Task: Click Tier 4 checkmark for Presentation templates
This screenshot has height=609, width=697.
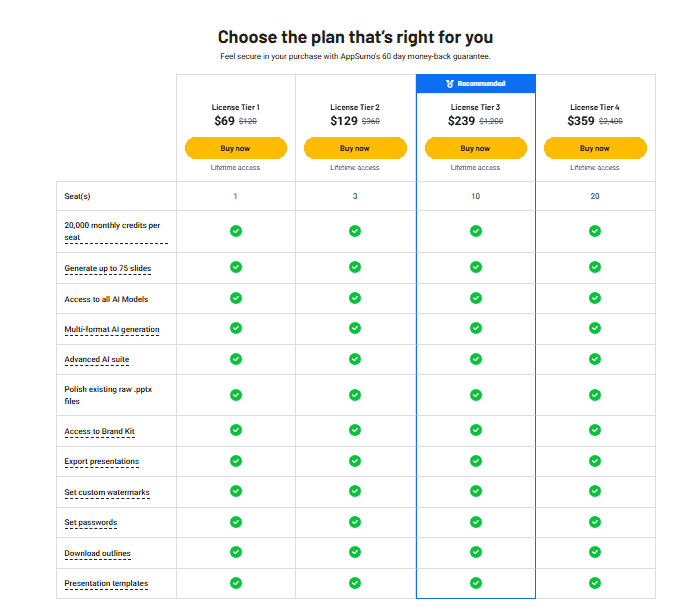Action: point(595,583)
